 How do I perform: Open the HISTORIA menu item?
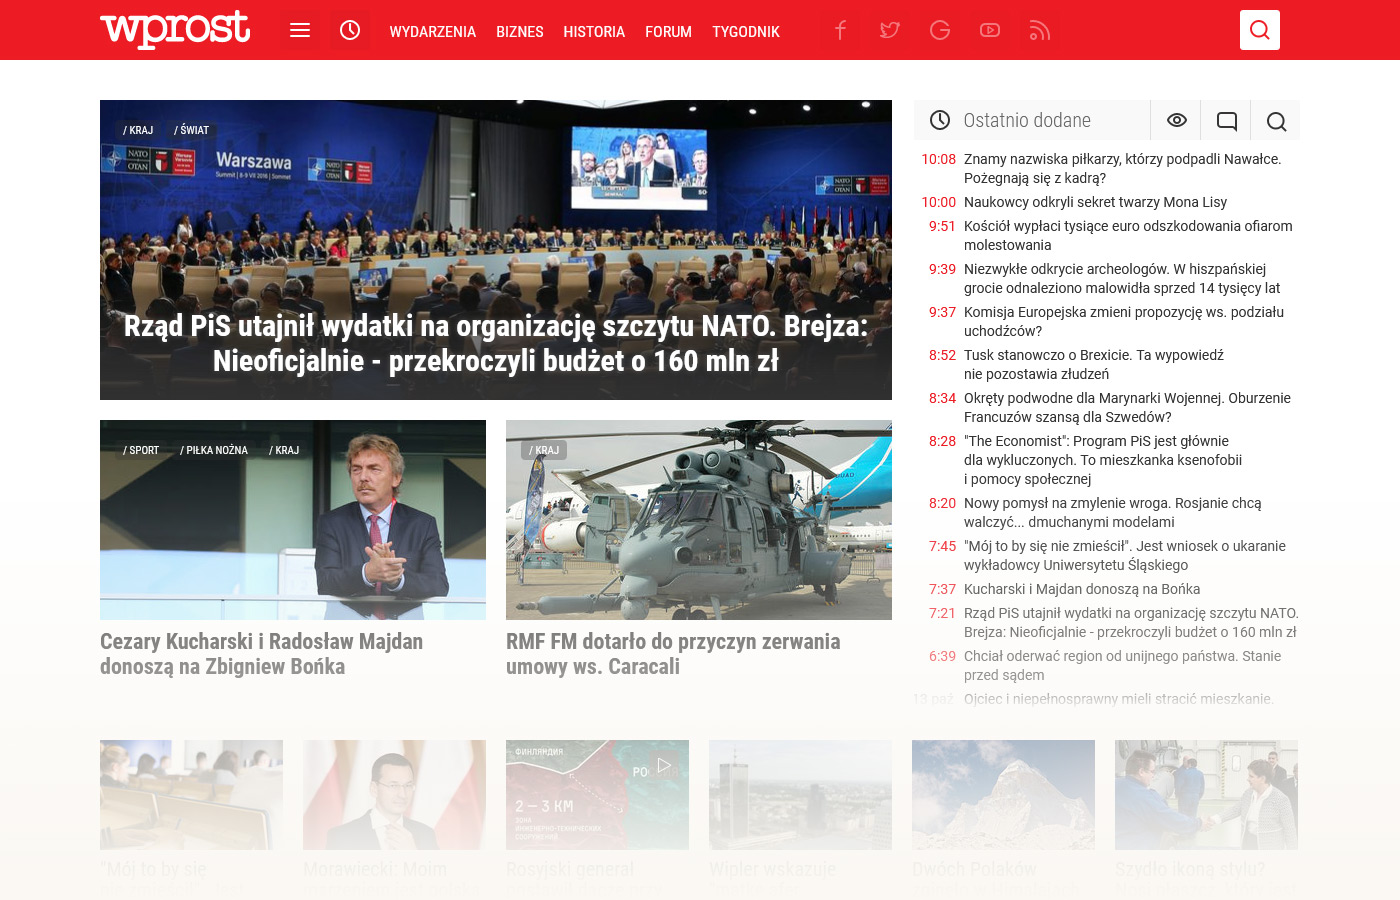point(594,32)
